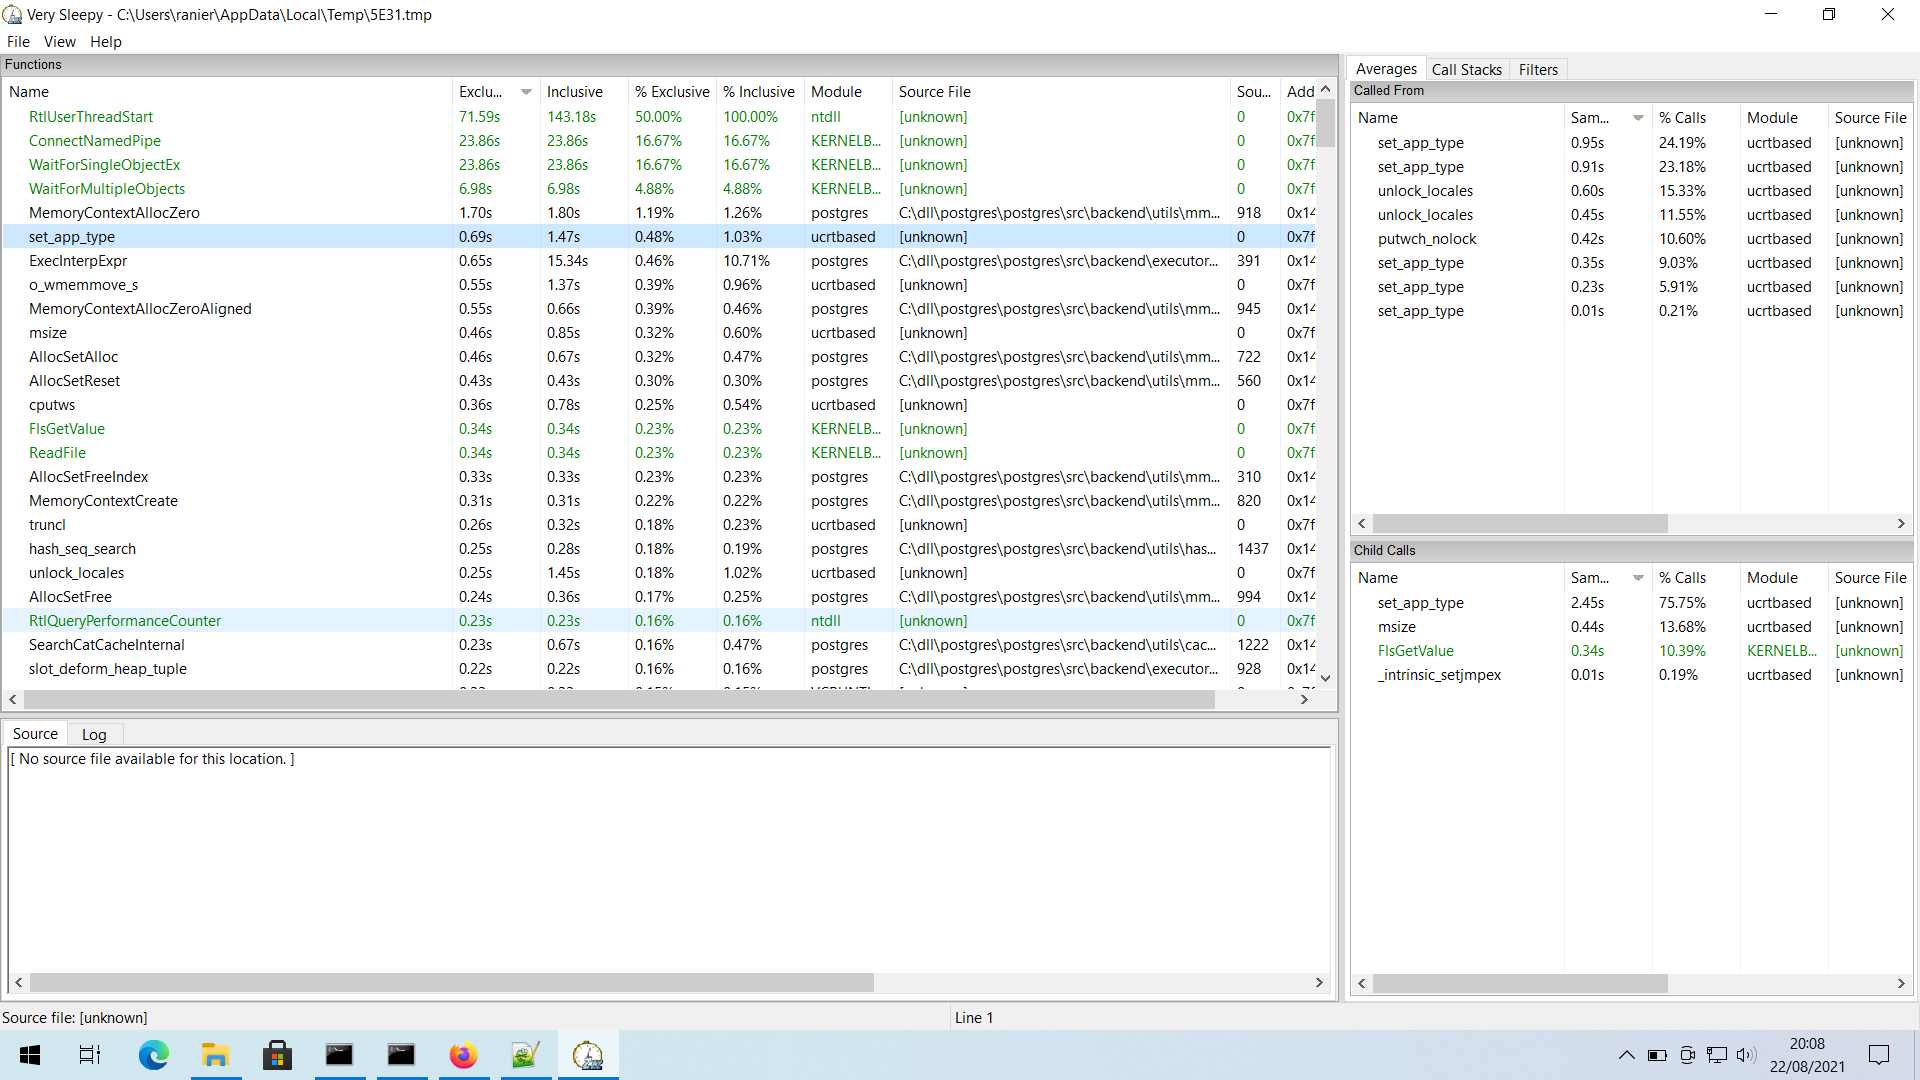Click the % Inclusive column header
Viewport: 1920px width, 1080px height.
759,92
